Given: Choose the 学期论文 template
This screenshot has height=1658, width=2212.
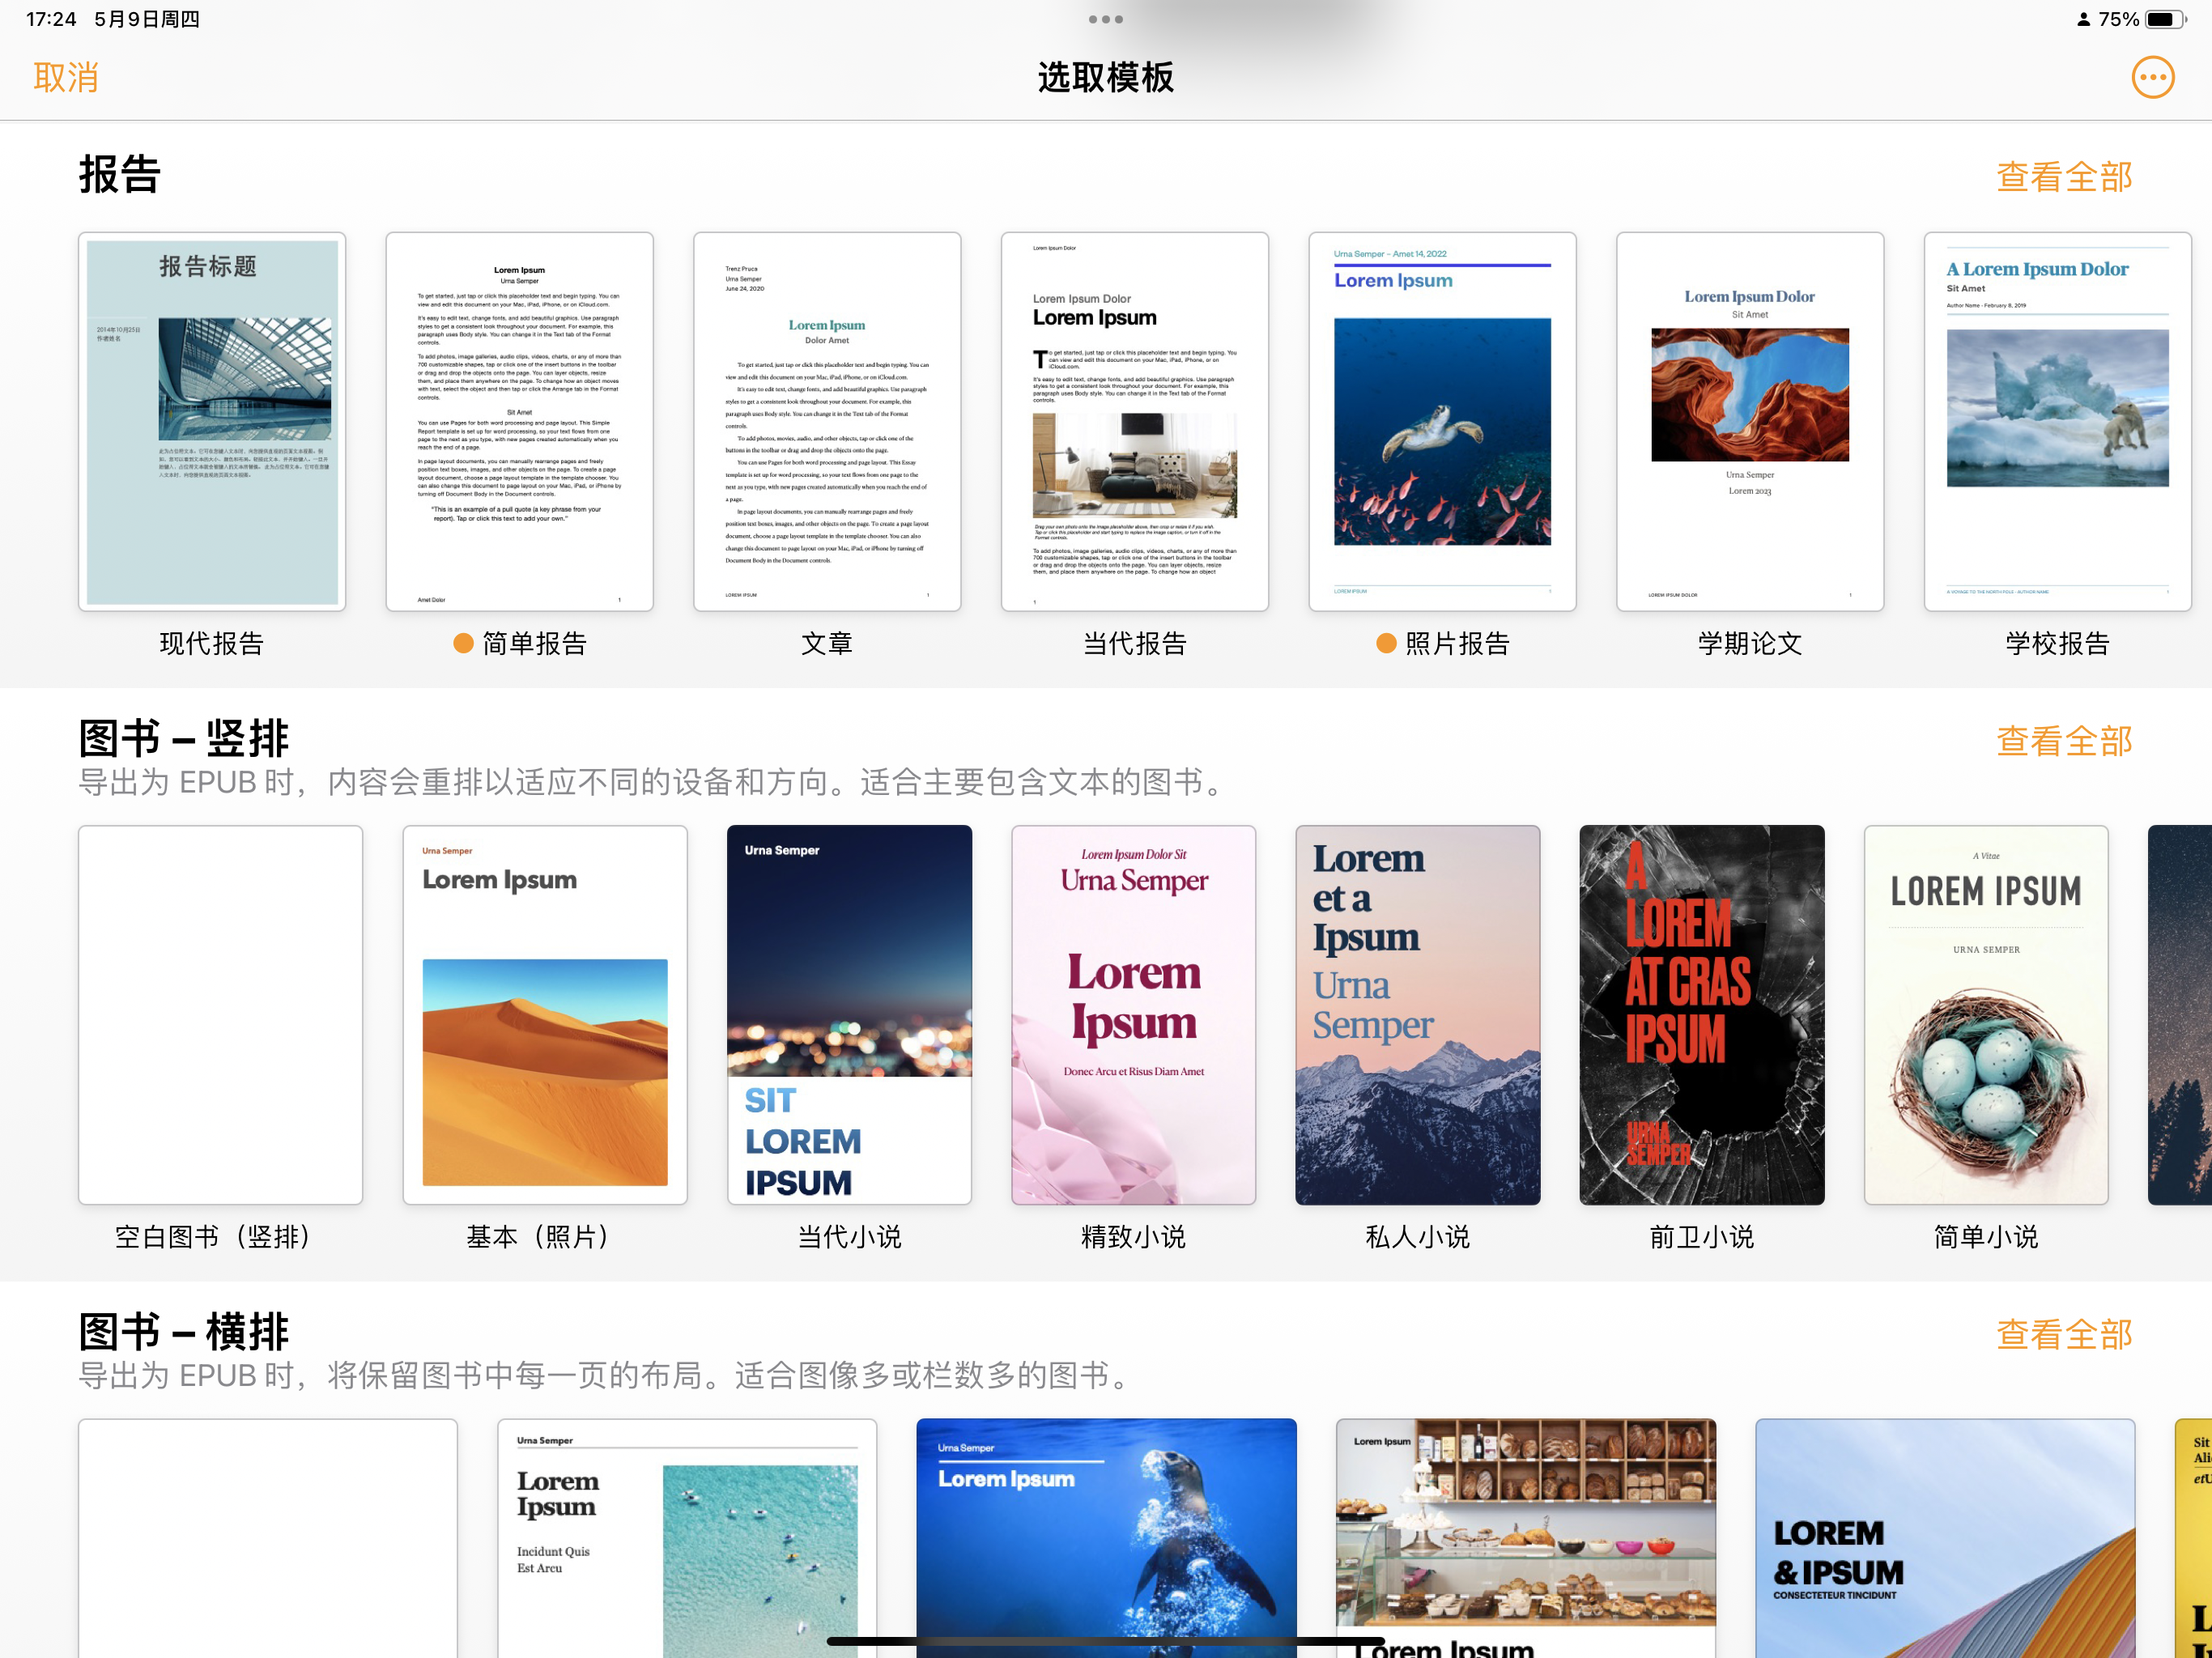Looking at the screenshot, I should [x=1749, y=421].
